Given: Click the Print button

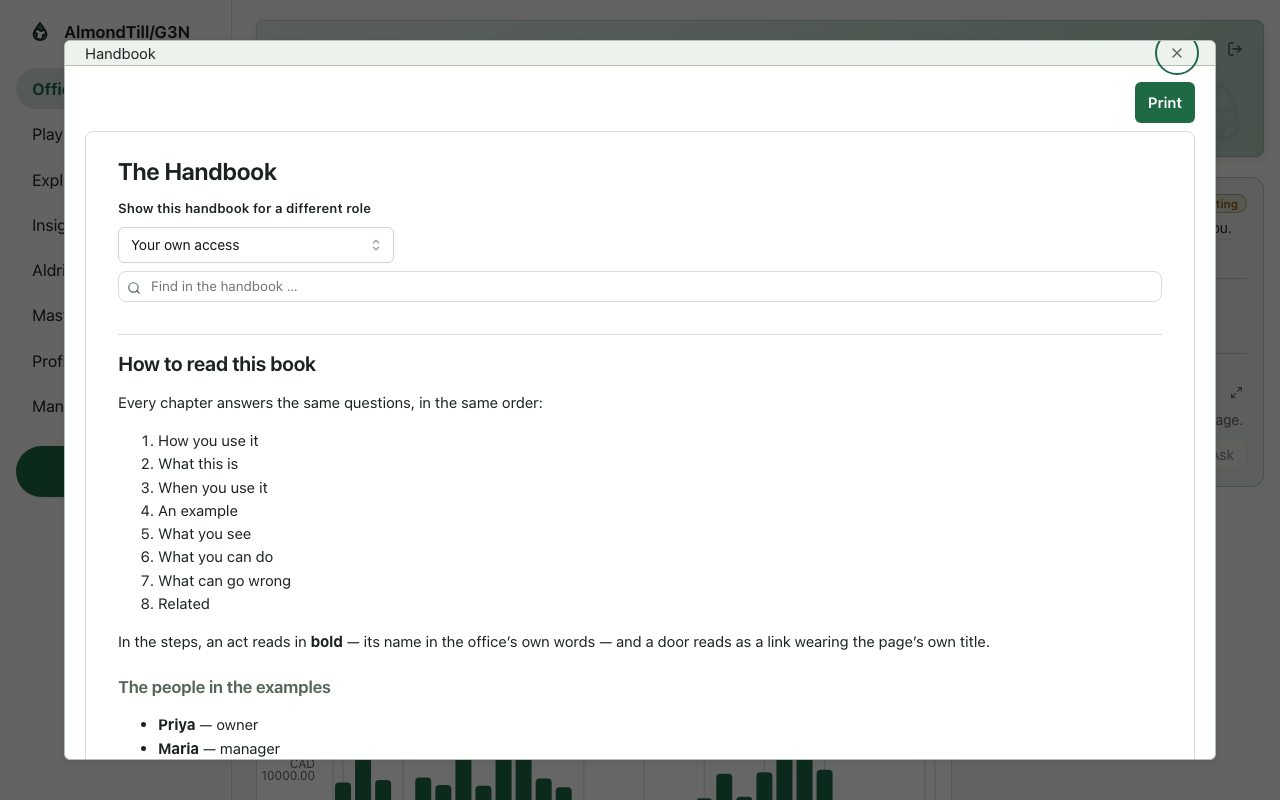Looking at the screenshot, I should (x=1165, y=103).
